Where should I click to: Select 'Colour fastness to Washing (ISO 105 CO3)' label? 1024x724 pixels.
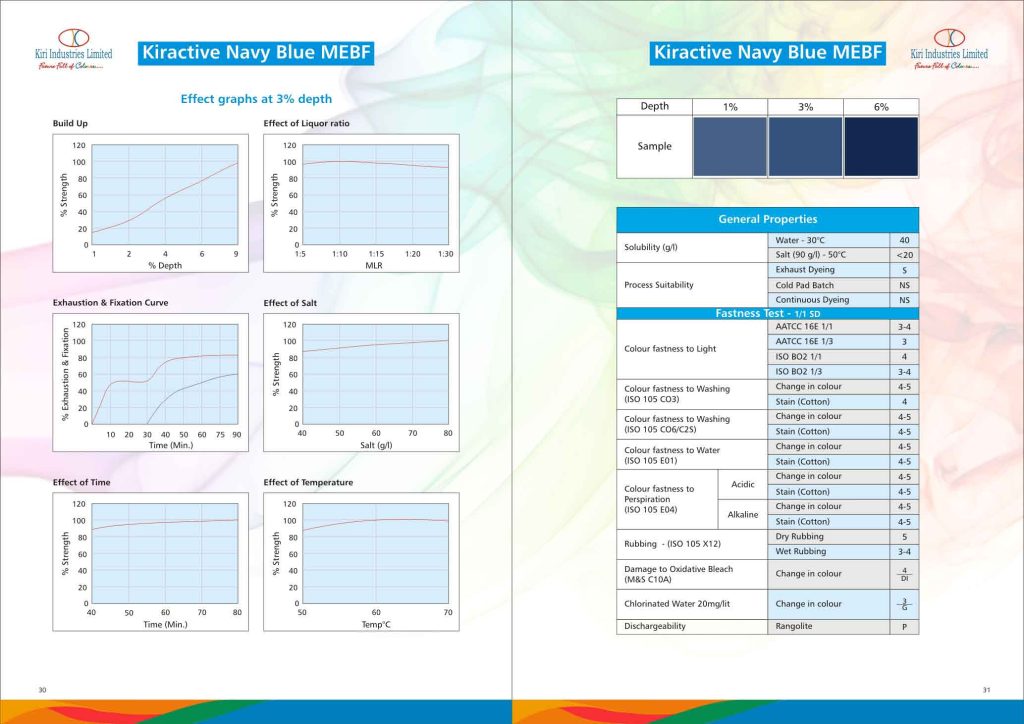point(692,394)
